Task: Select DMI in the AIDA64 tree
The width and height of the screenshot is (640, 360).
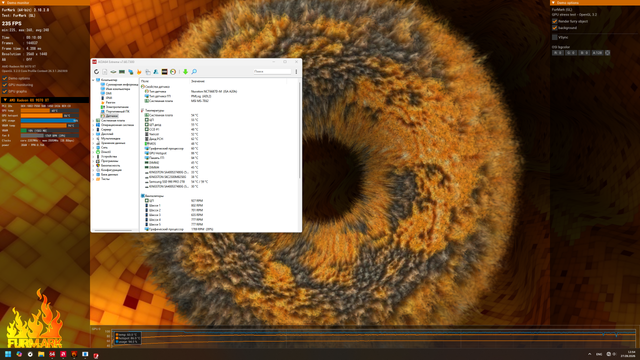Action: 106,93
